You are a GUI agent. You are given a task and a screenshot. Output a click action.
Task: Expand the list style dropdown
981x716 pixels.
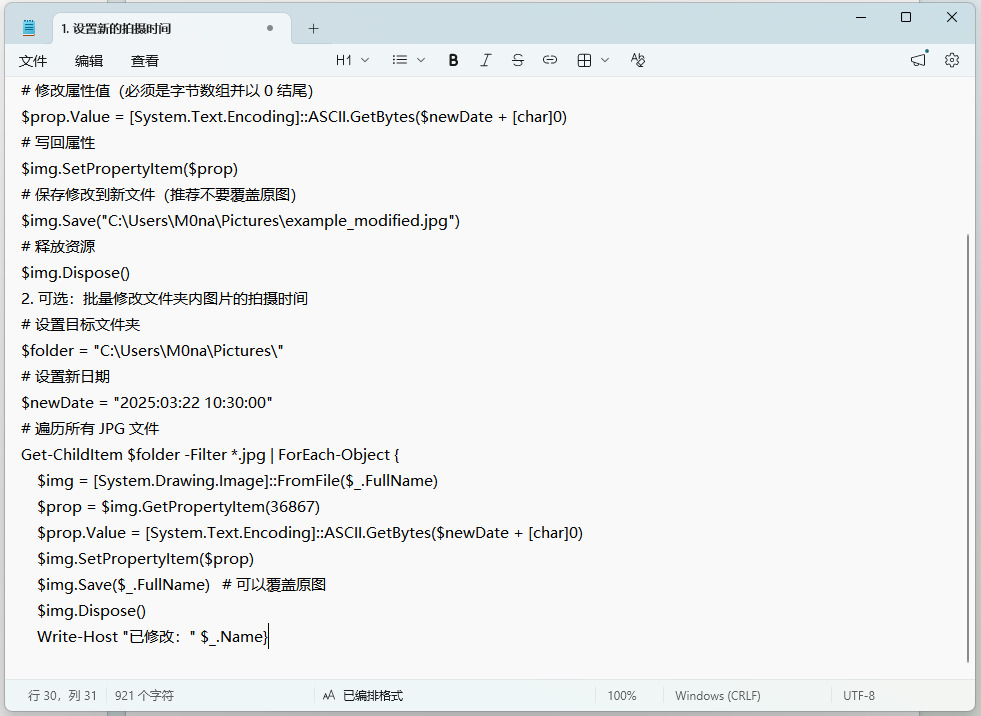tap(409, 60)
